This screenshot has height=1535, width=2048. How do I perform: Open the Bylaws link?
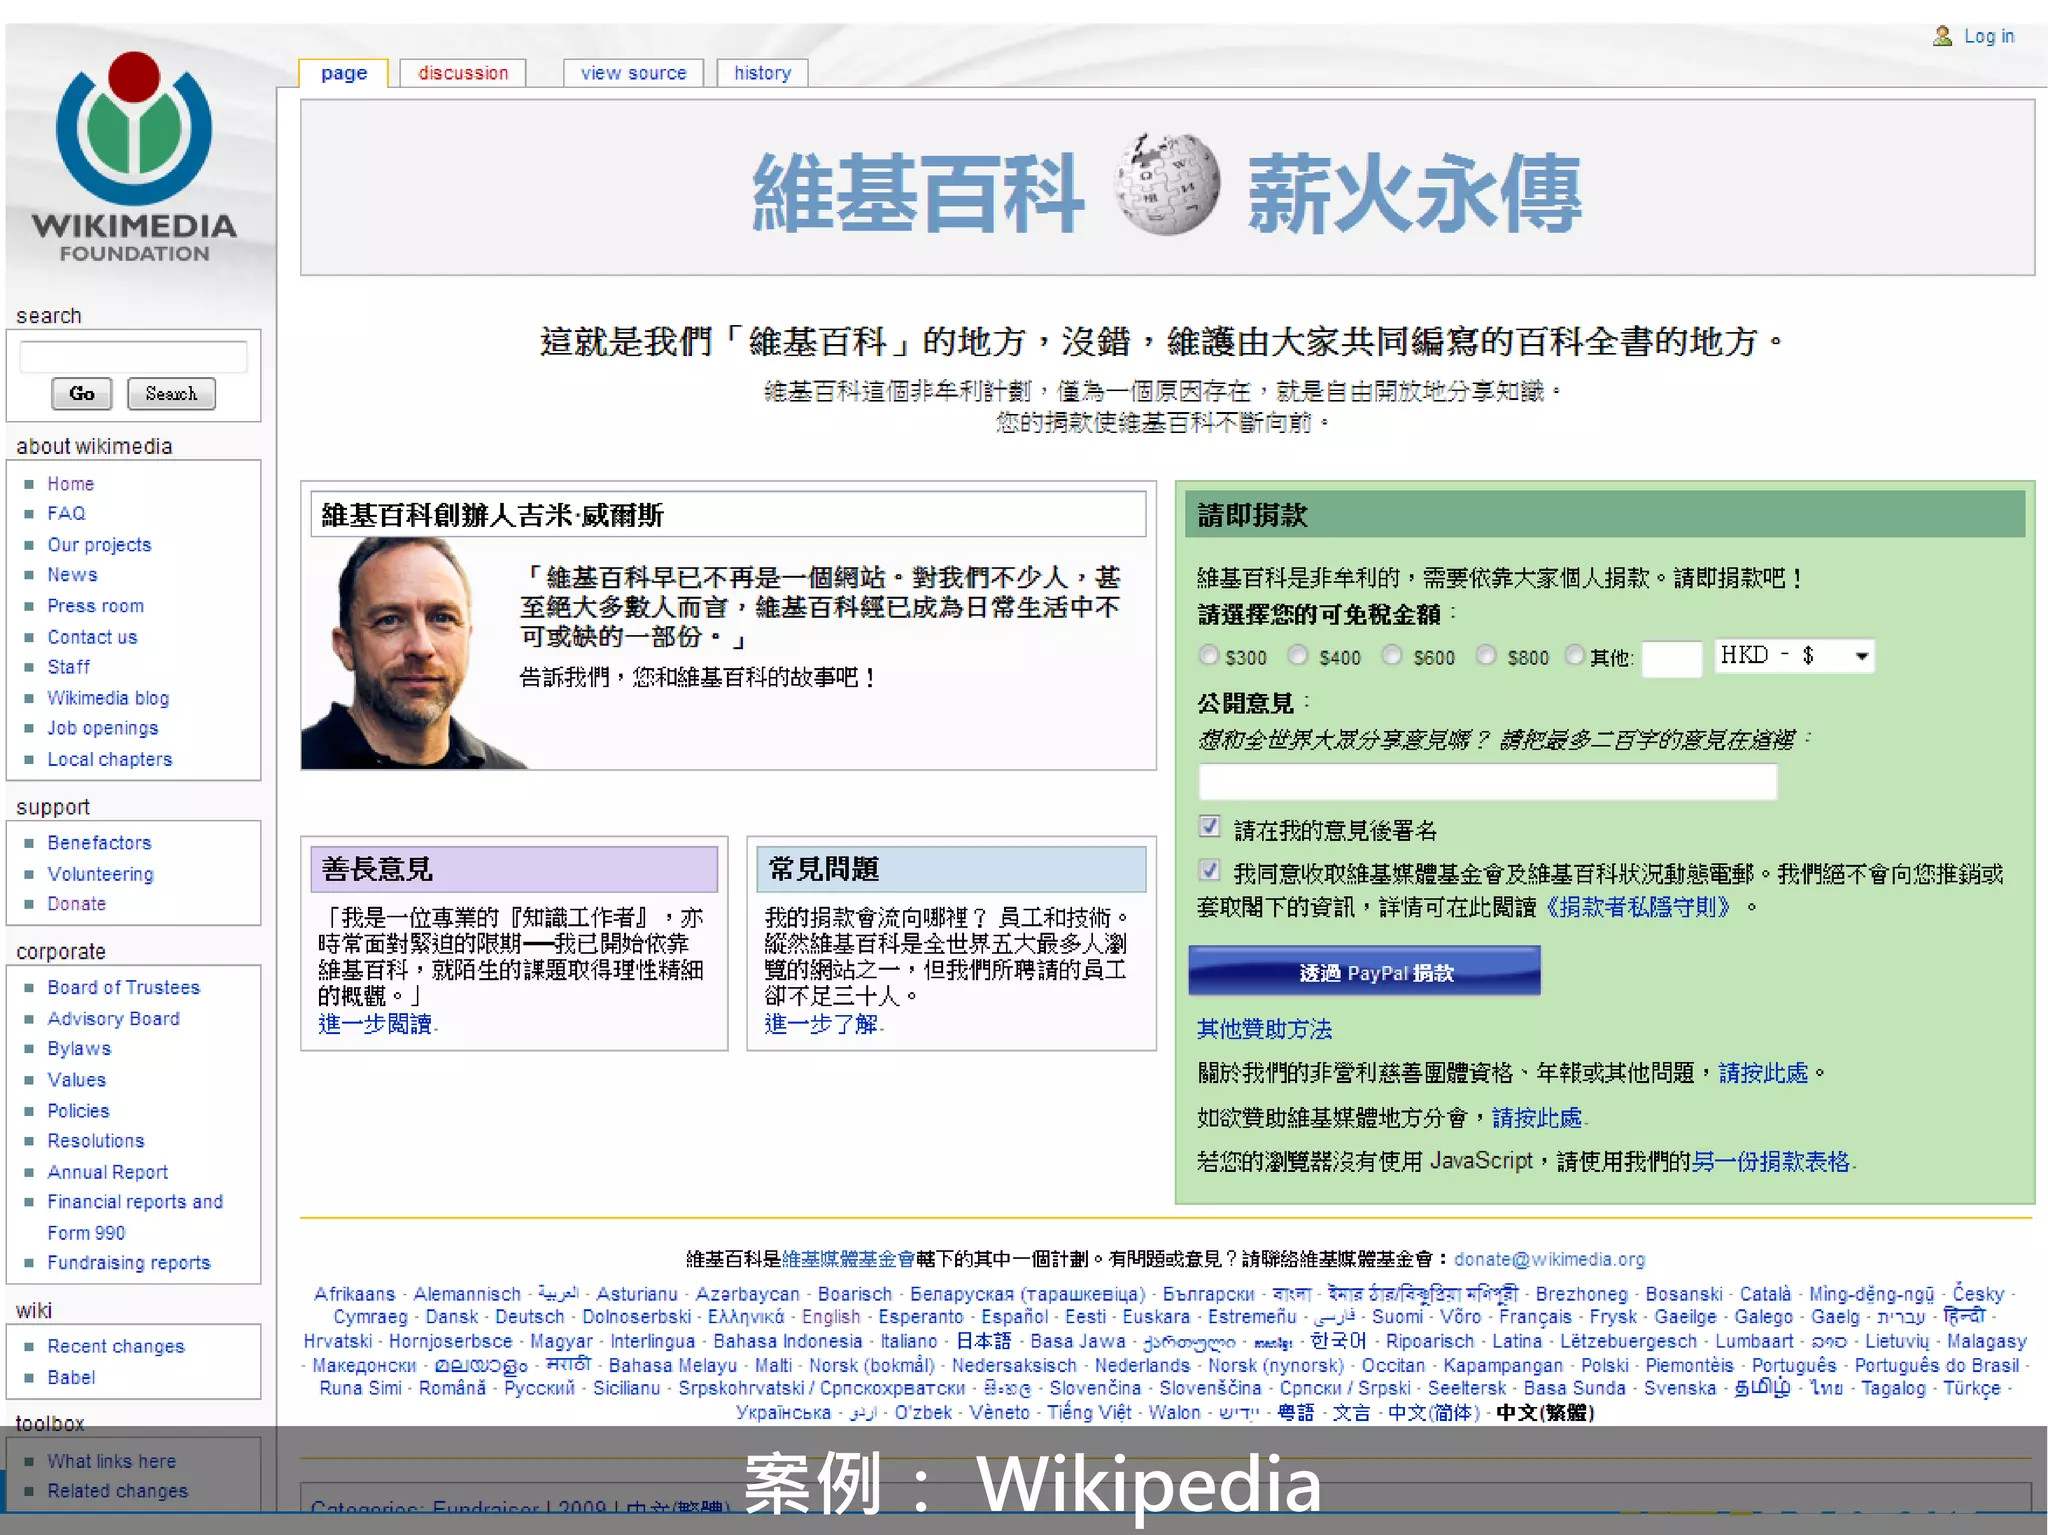(79, 1049)
